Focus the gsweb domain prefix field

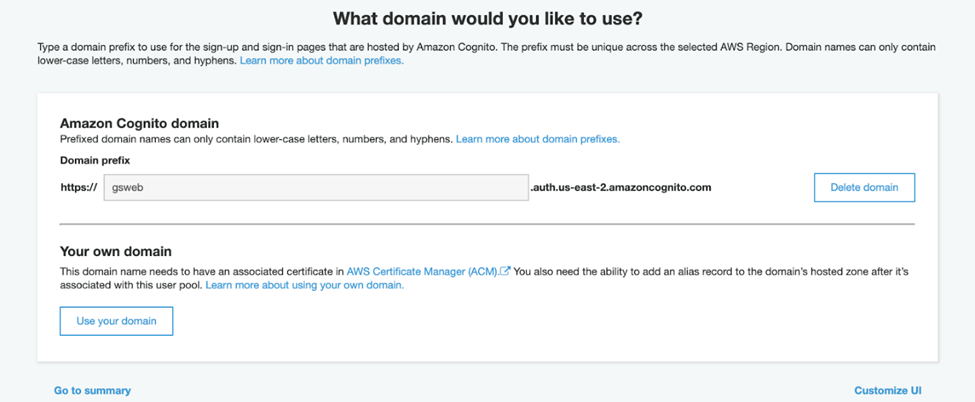click(316, 187)
